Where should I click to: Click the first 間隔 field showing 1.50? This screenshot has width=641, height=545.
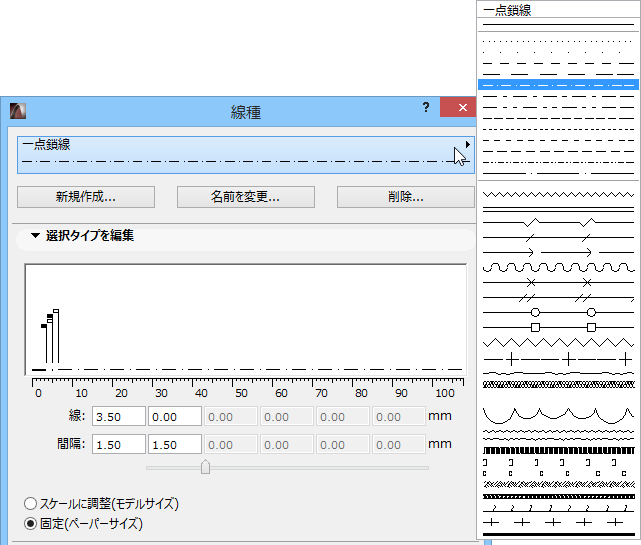[119, 444]
